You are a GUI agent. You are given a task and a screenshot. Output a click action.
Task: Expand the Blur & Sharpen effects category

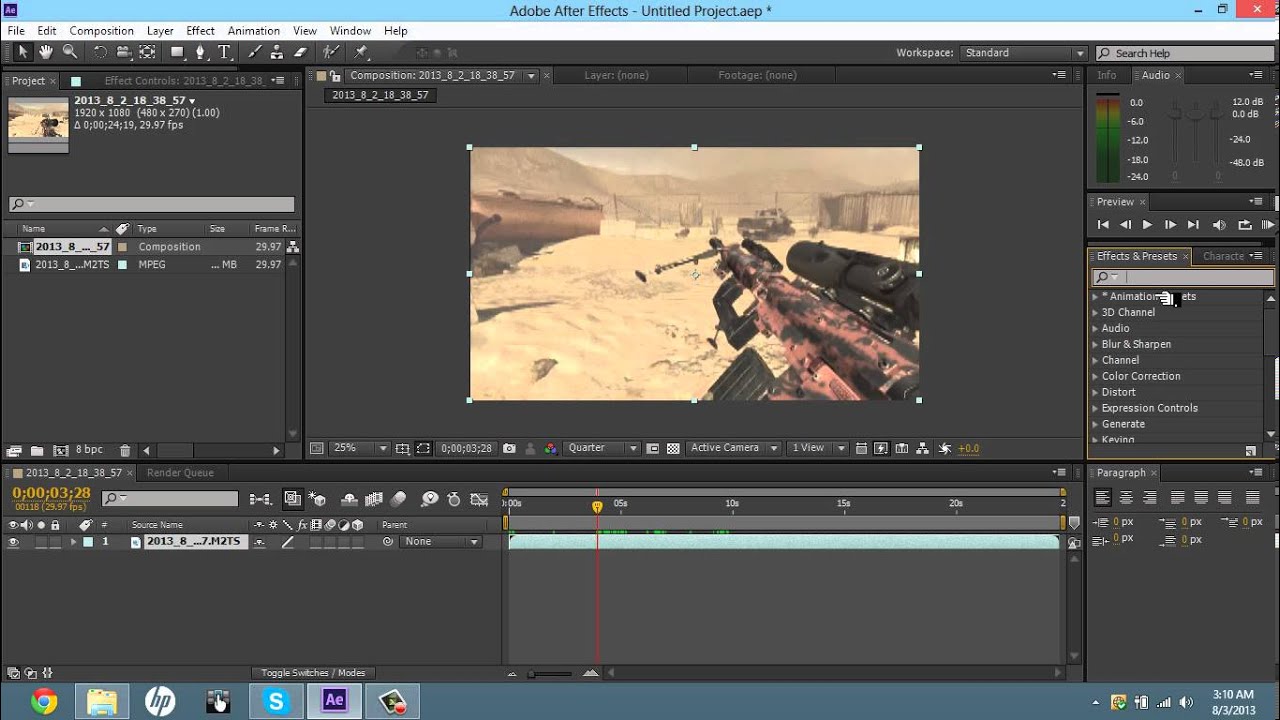click(1095, 344)
